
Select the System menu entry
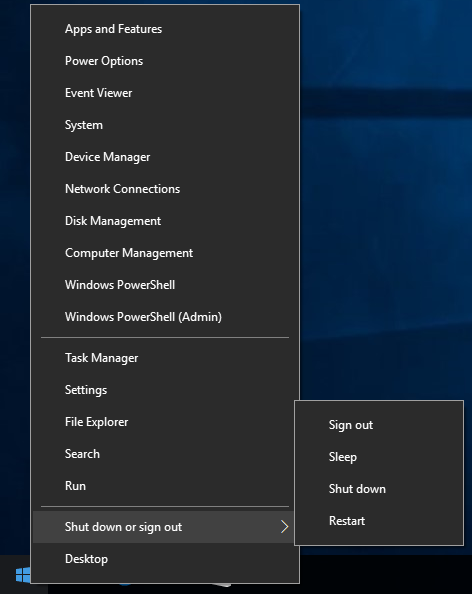pyautogui.click(x=165, y=125)
